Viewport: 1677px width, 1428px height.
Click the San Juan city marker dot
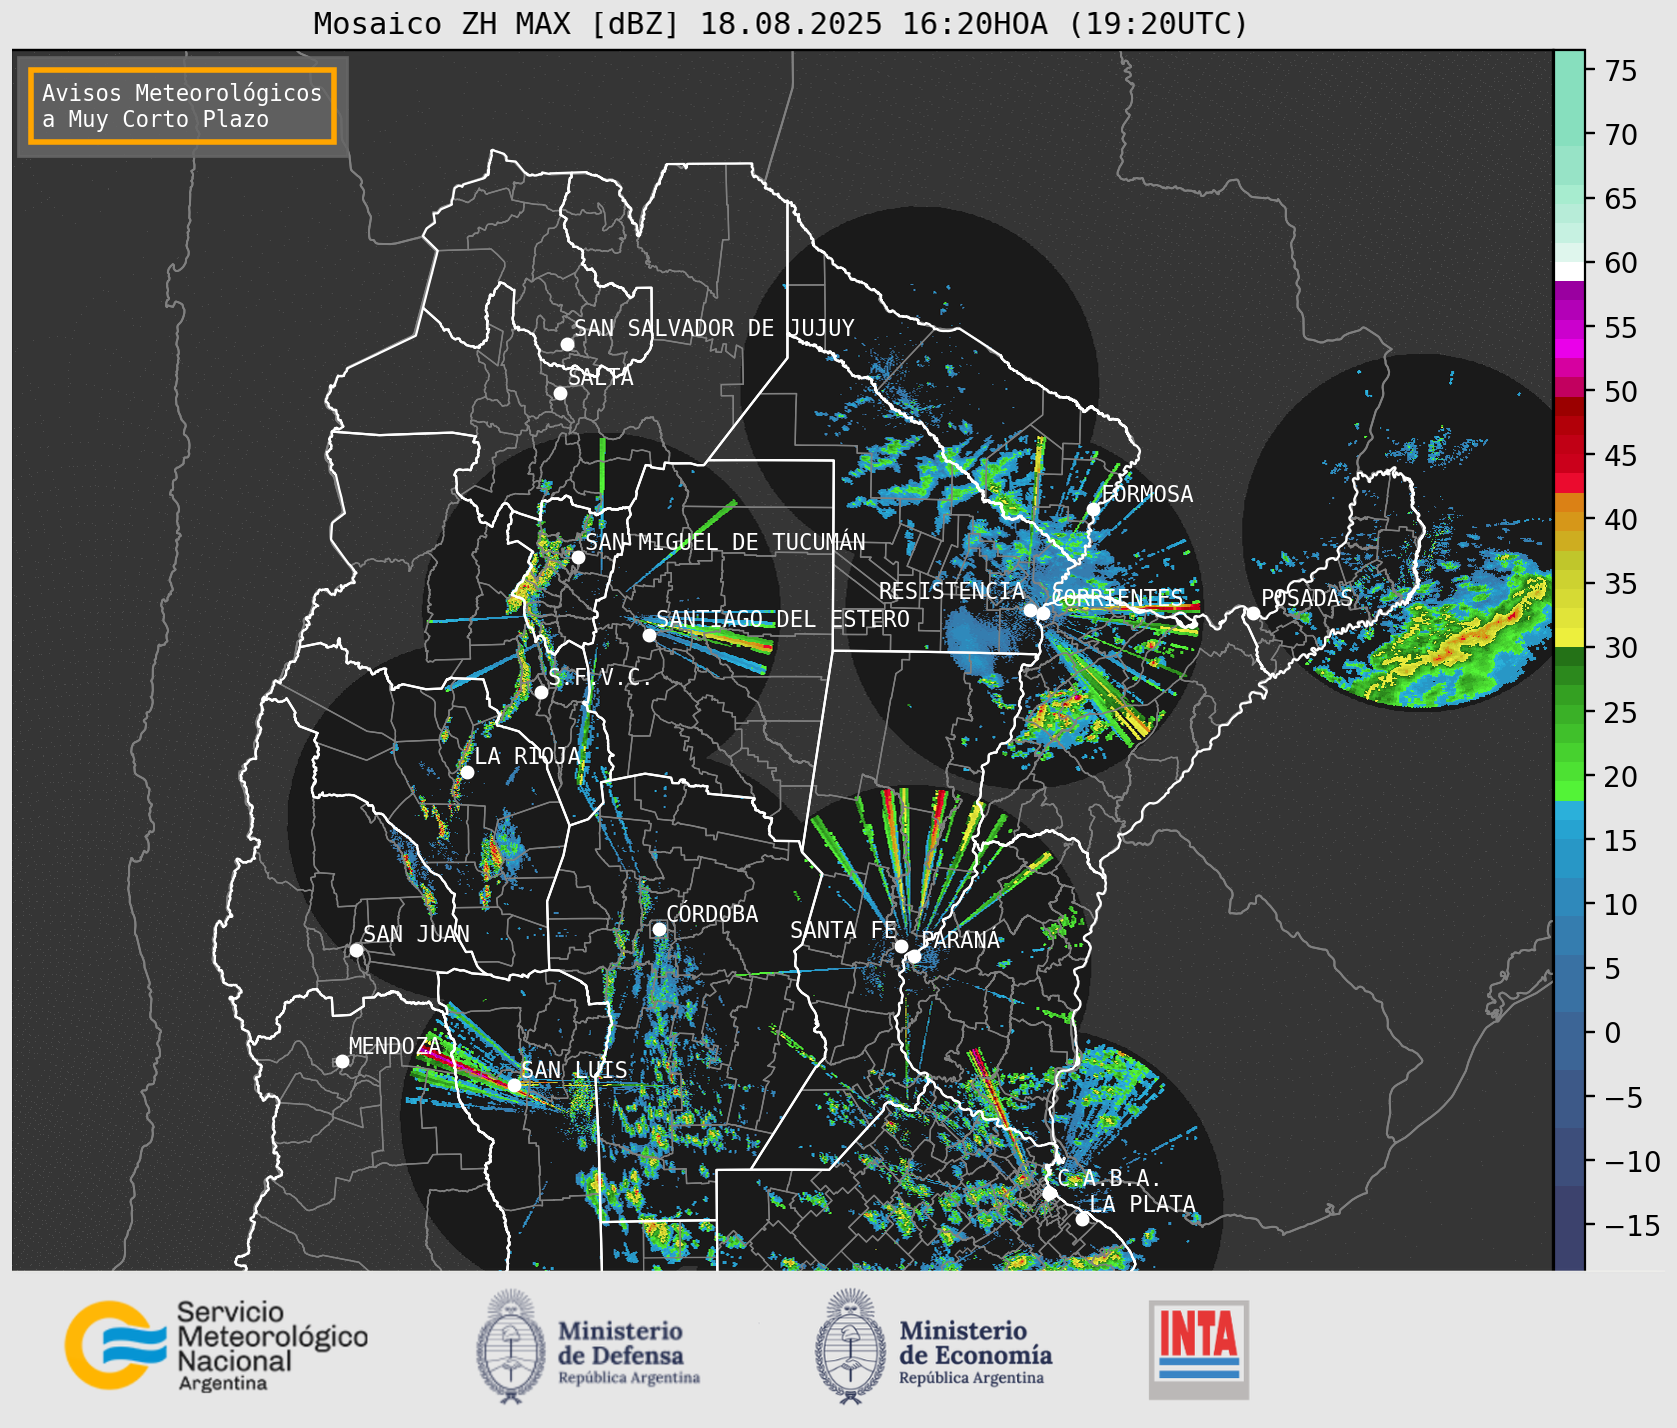(x=356, y=950)
